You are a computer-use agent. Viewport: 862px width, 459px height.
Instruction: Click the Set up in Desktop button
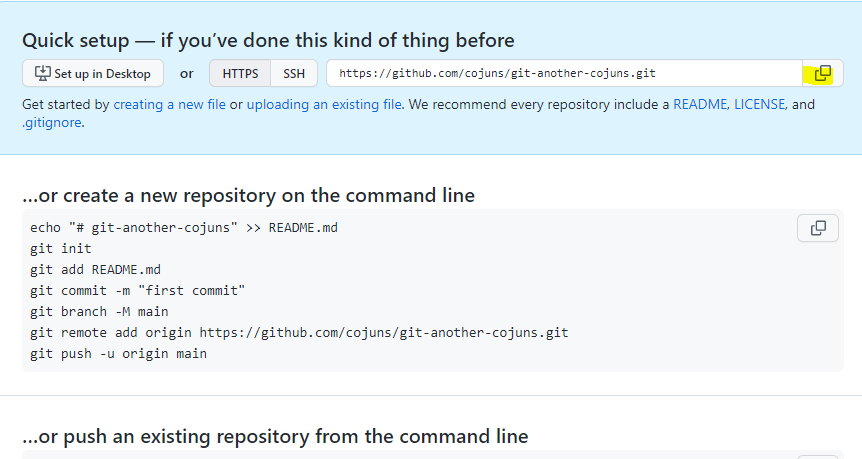tap(93, 73)
